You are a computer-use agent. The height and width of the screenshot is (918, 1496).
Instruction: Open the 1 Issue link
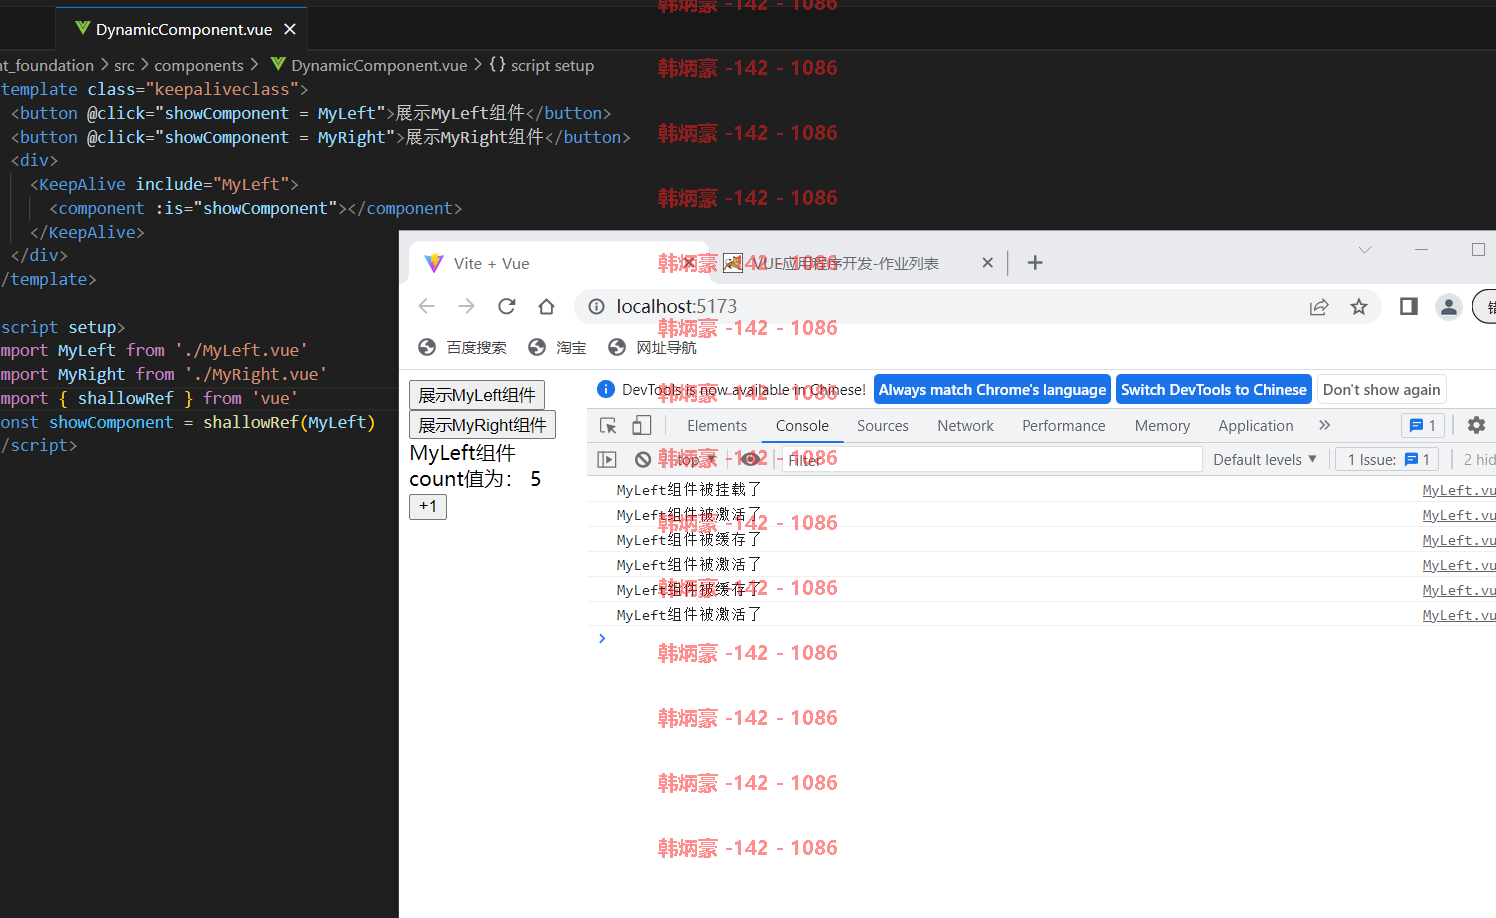point(1388,459)
